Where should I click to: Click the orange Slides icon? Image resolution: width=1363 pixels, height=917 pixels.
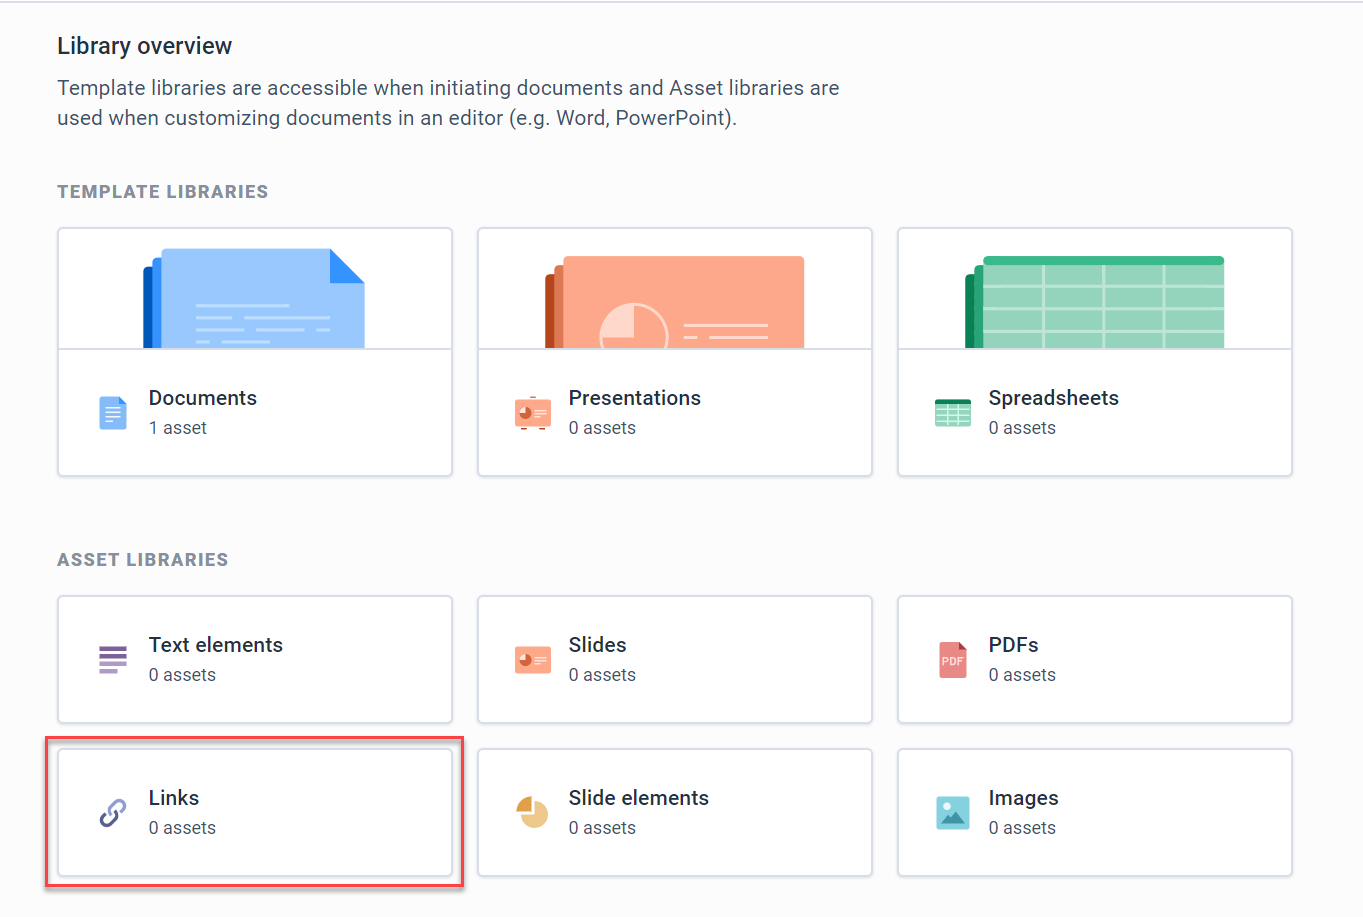coord(532,660)
